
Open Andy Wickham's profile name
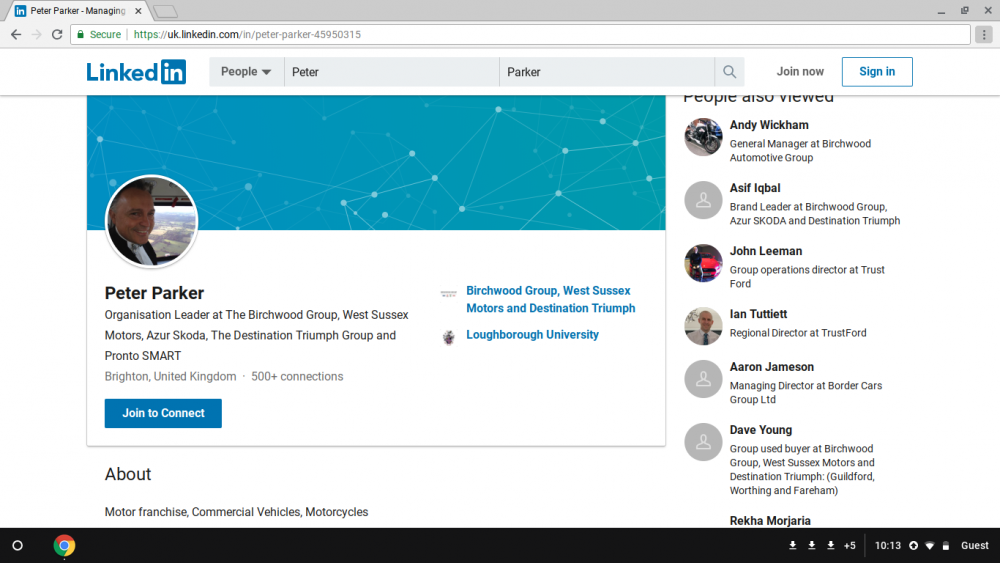coord(769,125)
